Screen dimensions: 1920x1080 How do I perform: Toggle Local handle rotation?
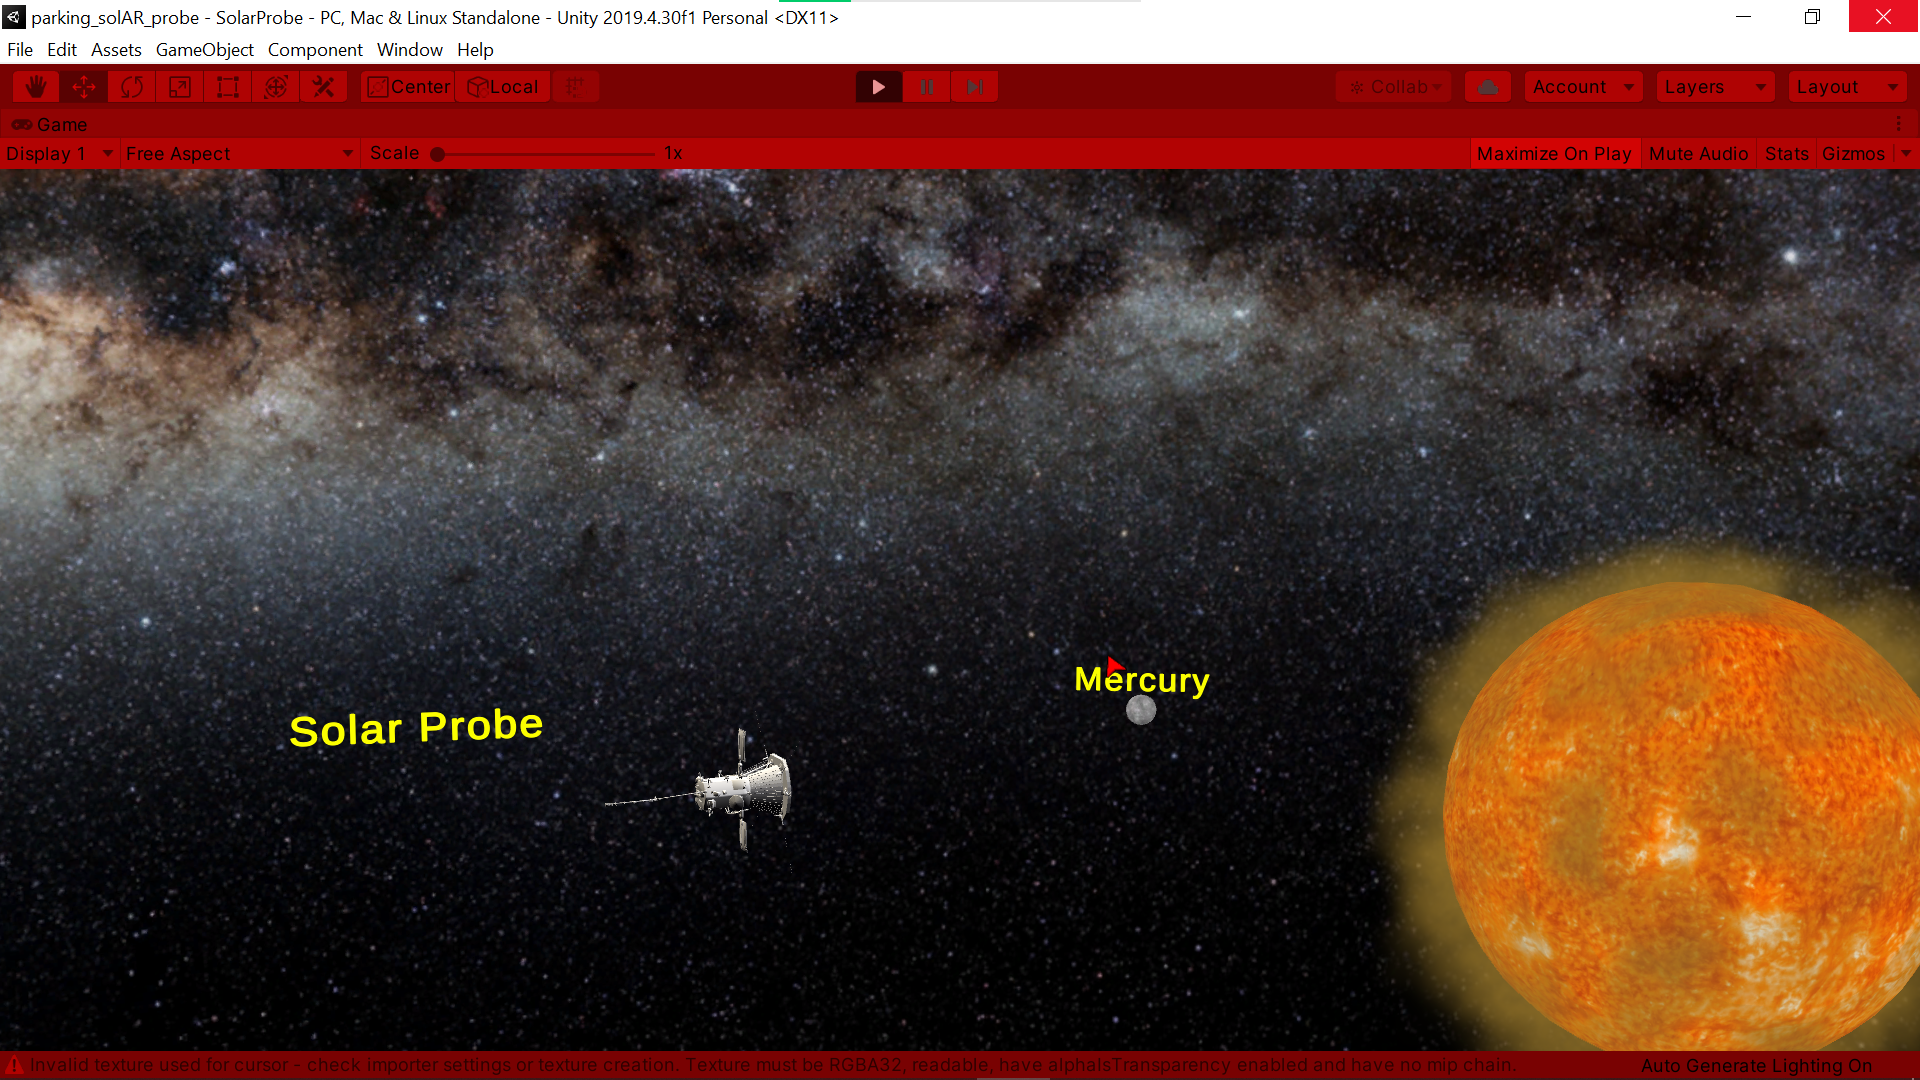(x=503, y=87)
